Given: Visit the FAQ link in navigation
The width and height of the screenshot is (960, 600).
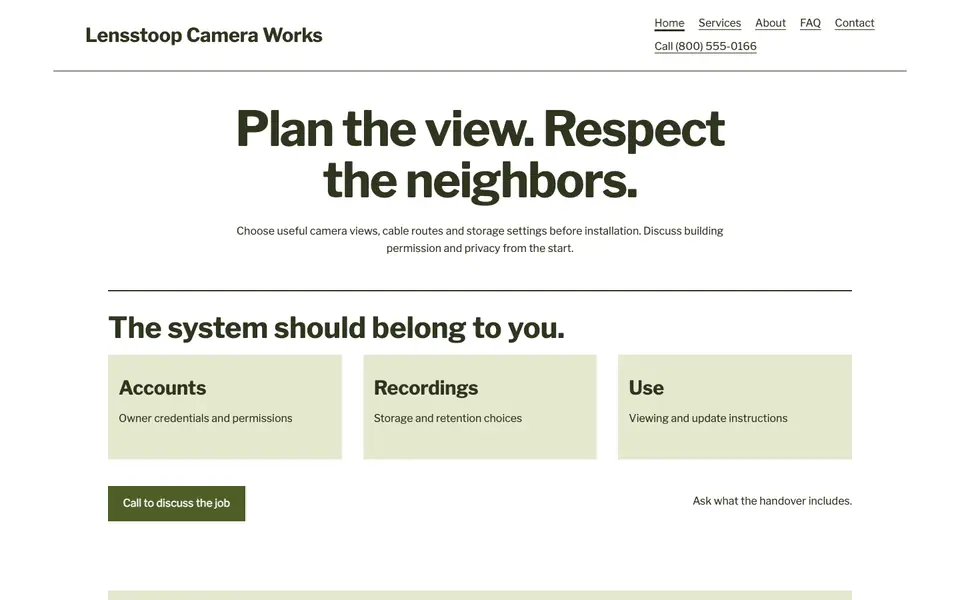Looking at the screenshot, I should pyautogui.click(x=810, y=23).
